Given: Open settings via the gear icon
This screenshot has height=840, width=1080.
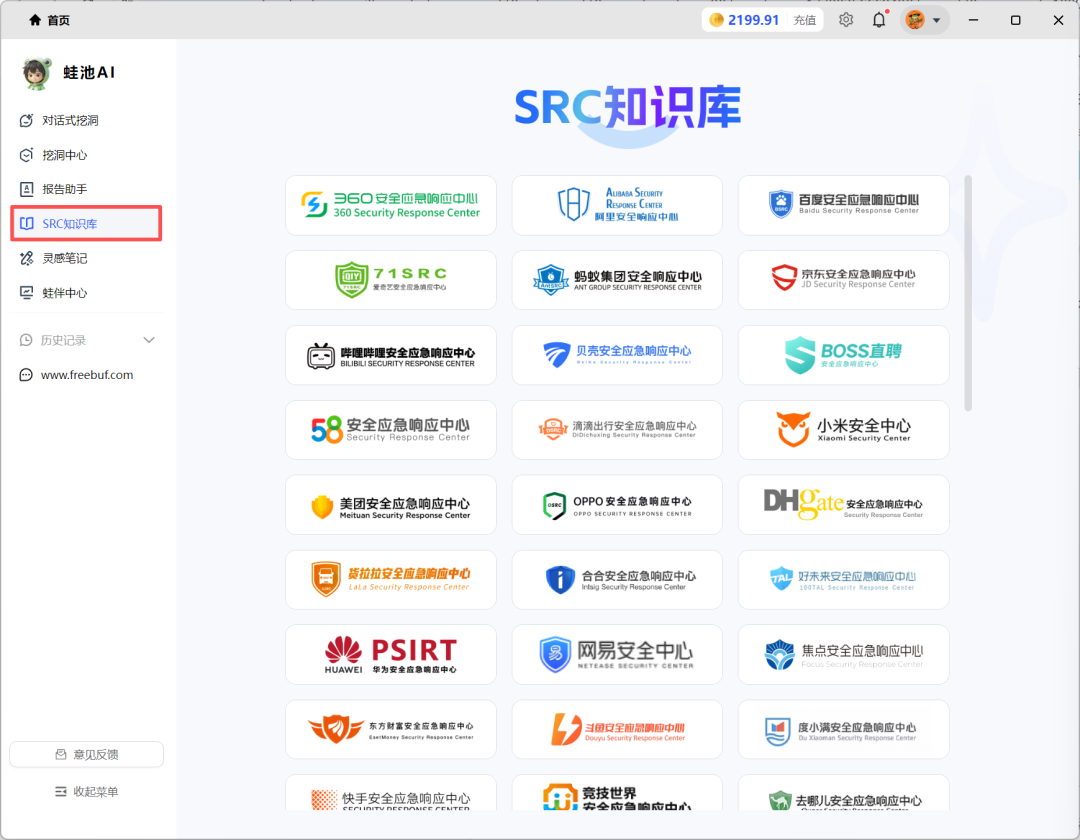Looking at the screenshot, I should (845, 19).
